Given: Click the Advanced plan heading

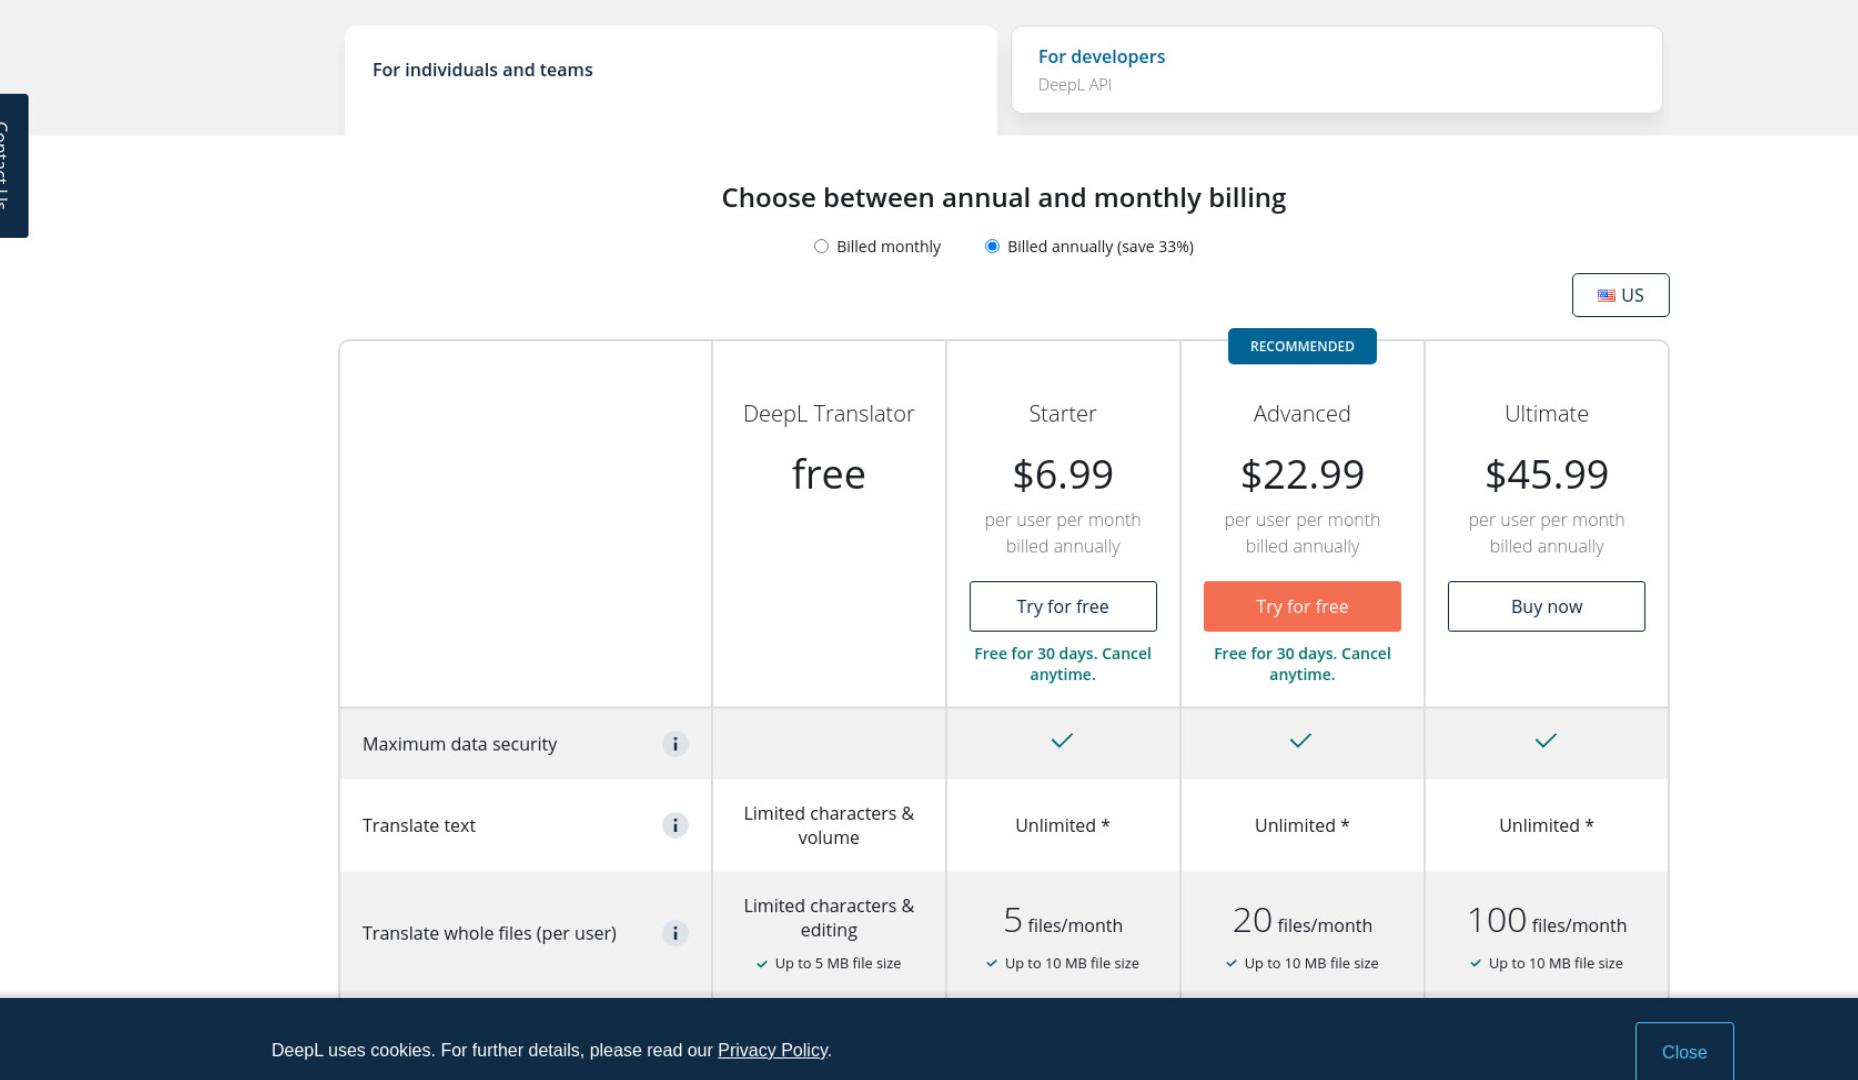Looking at the screenshot, I should pyautogui.click(x=1302, y=414).
